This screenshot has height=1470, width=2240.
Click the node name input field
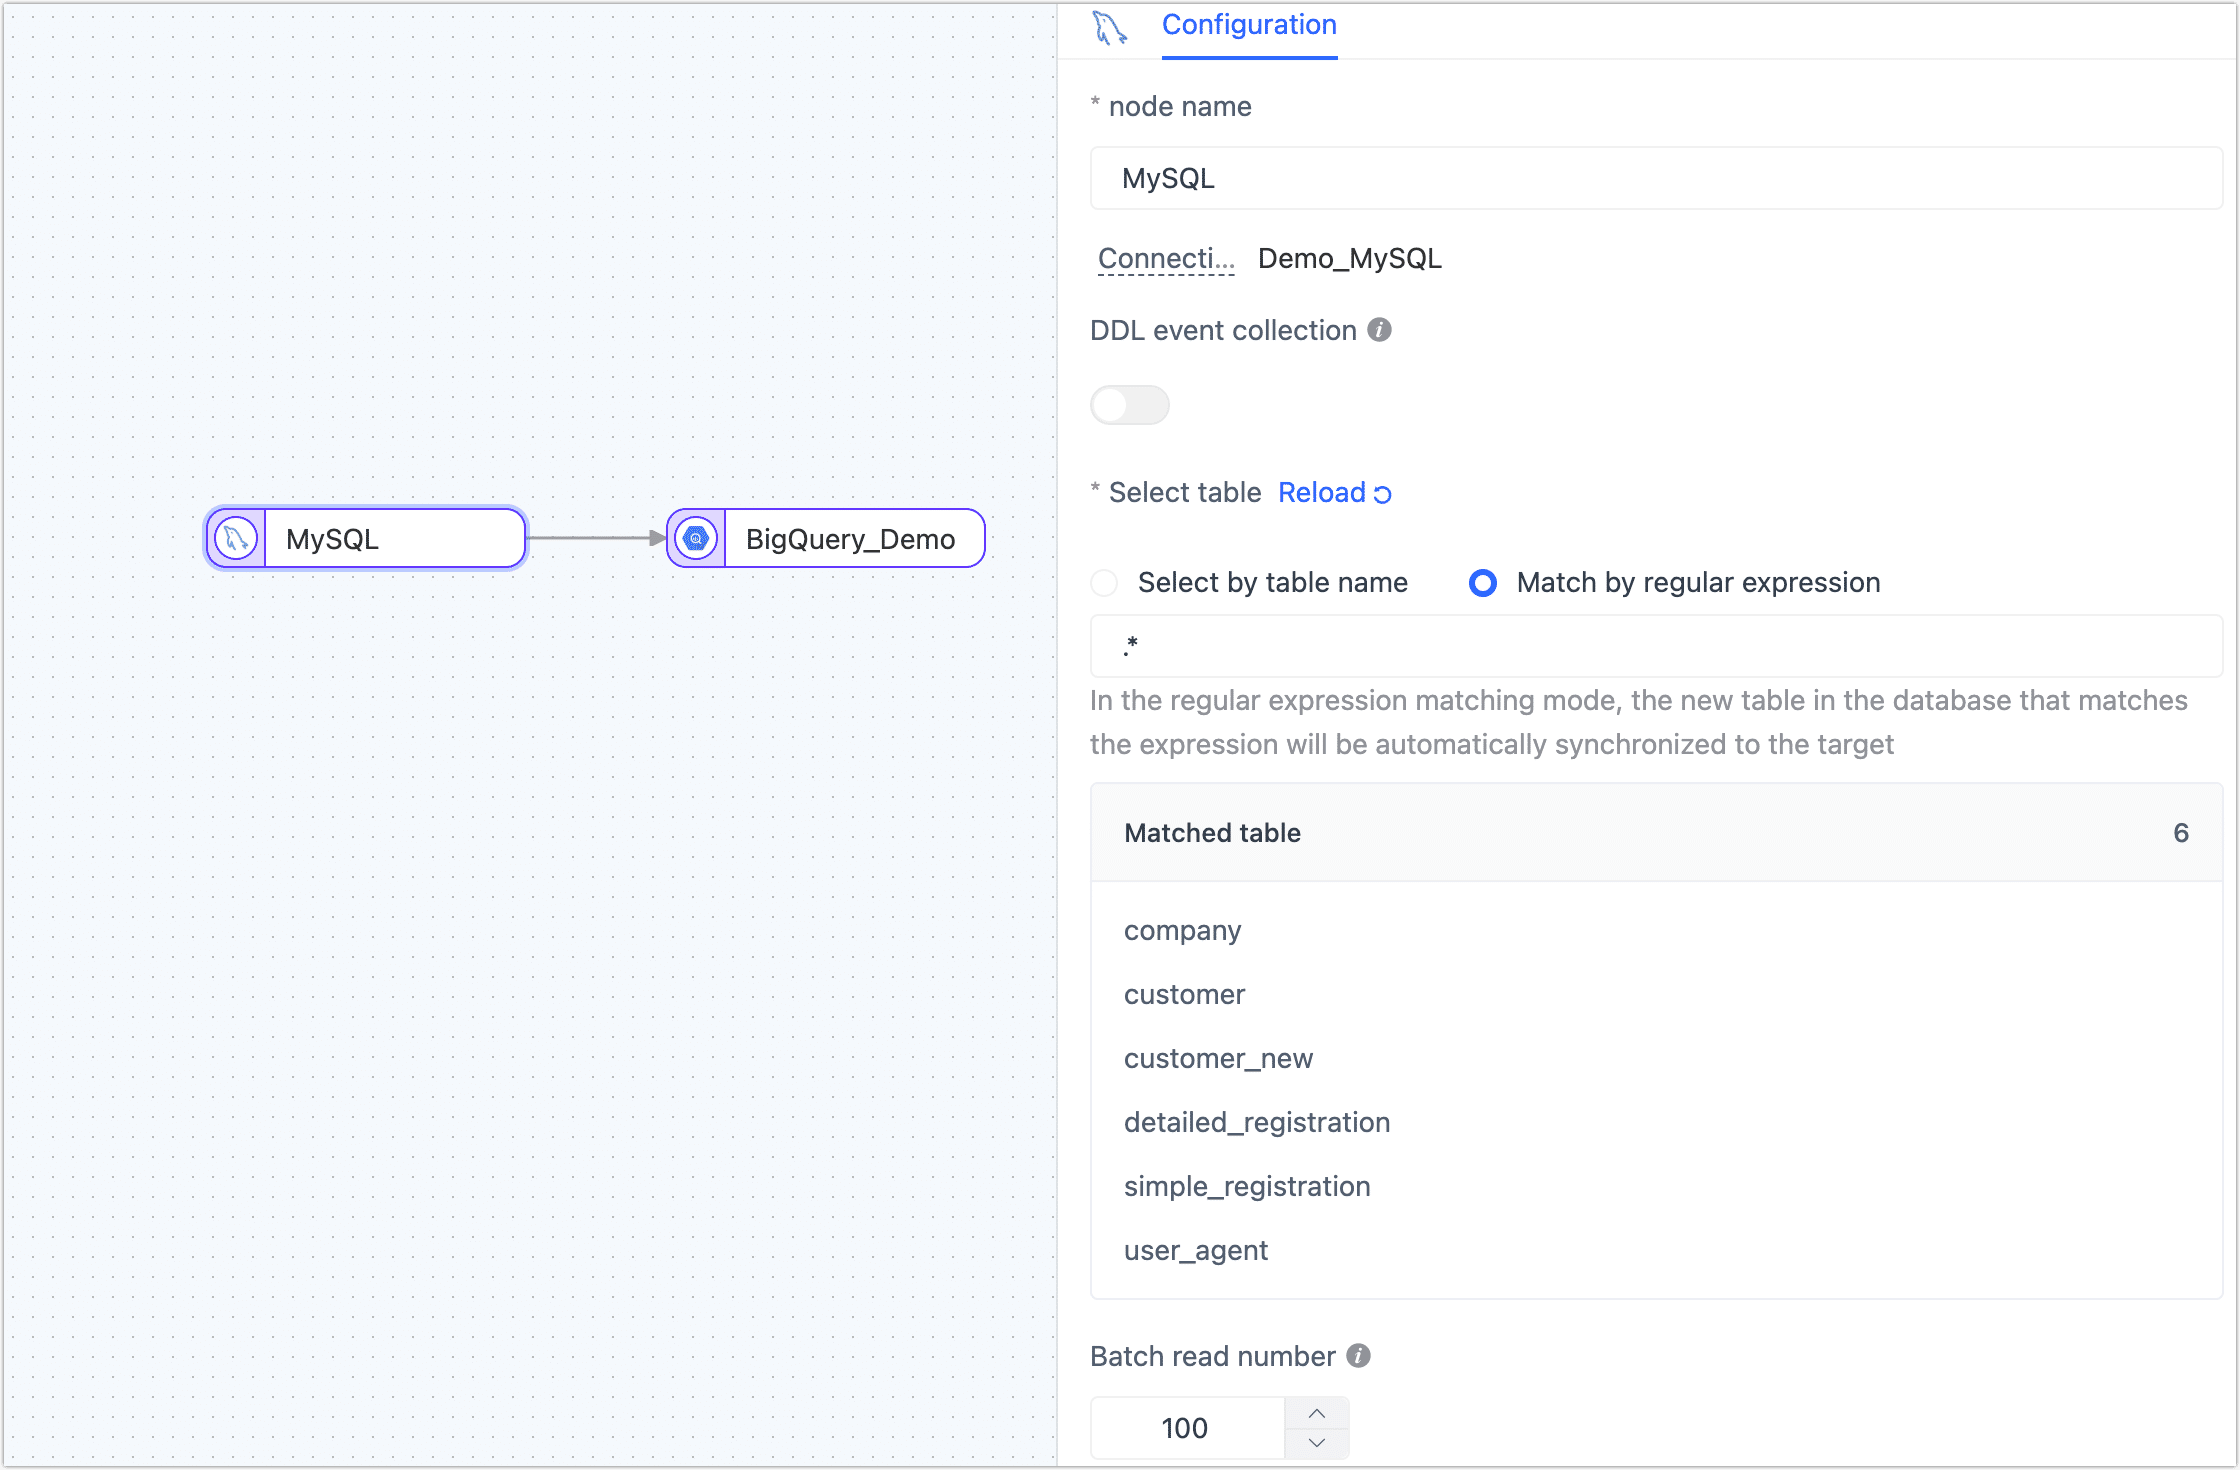1655,179
